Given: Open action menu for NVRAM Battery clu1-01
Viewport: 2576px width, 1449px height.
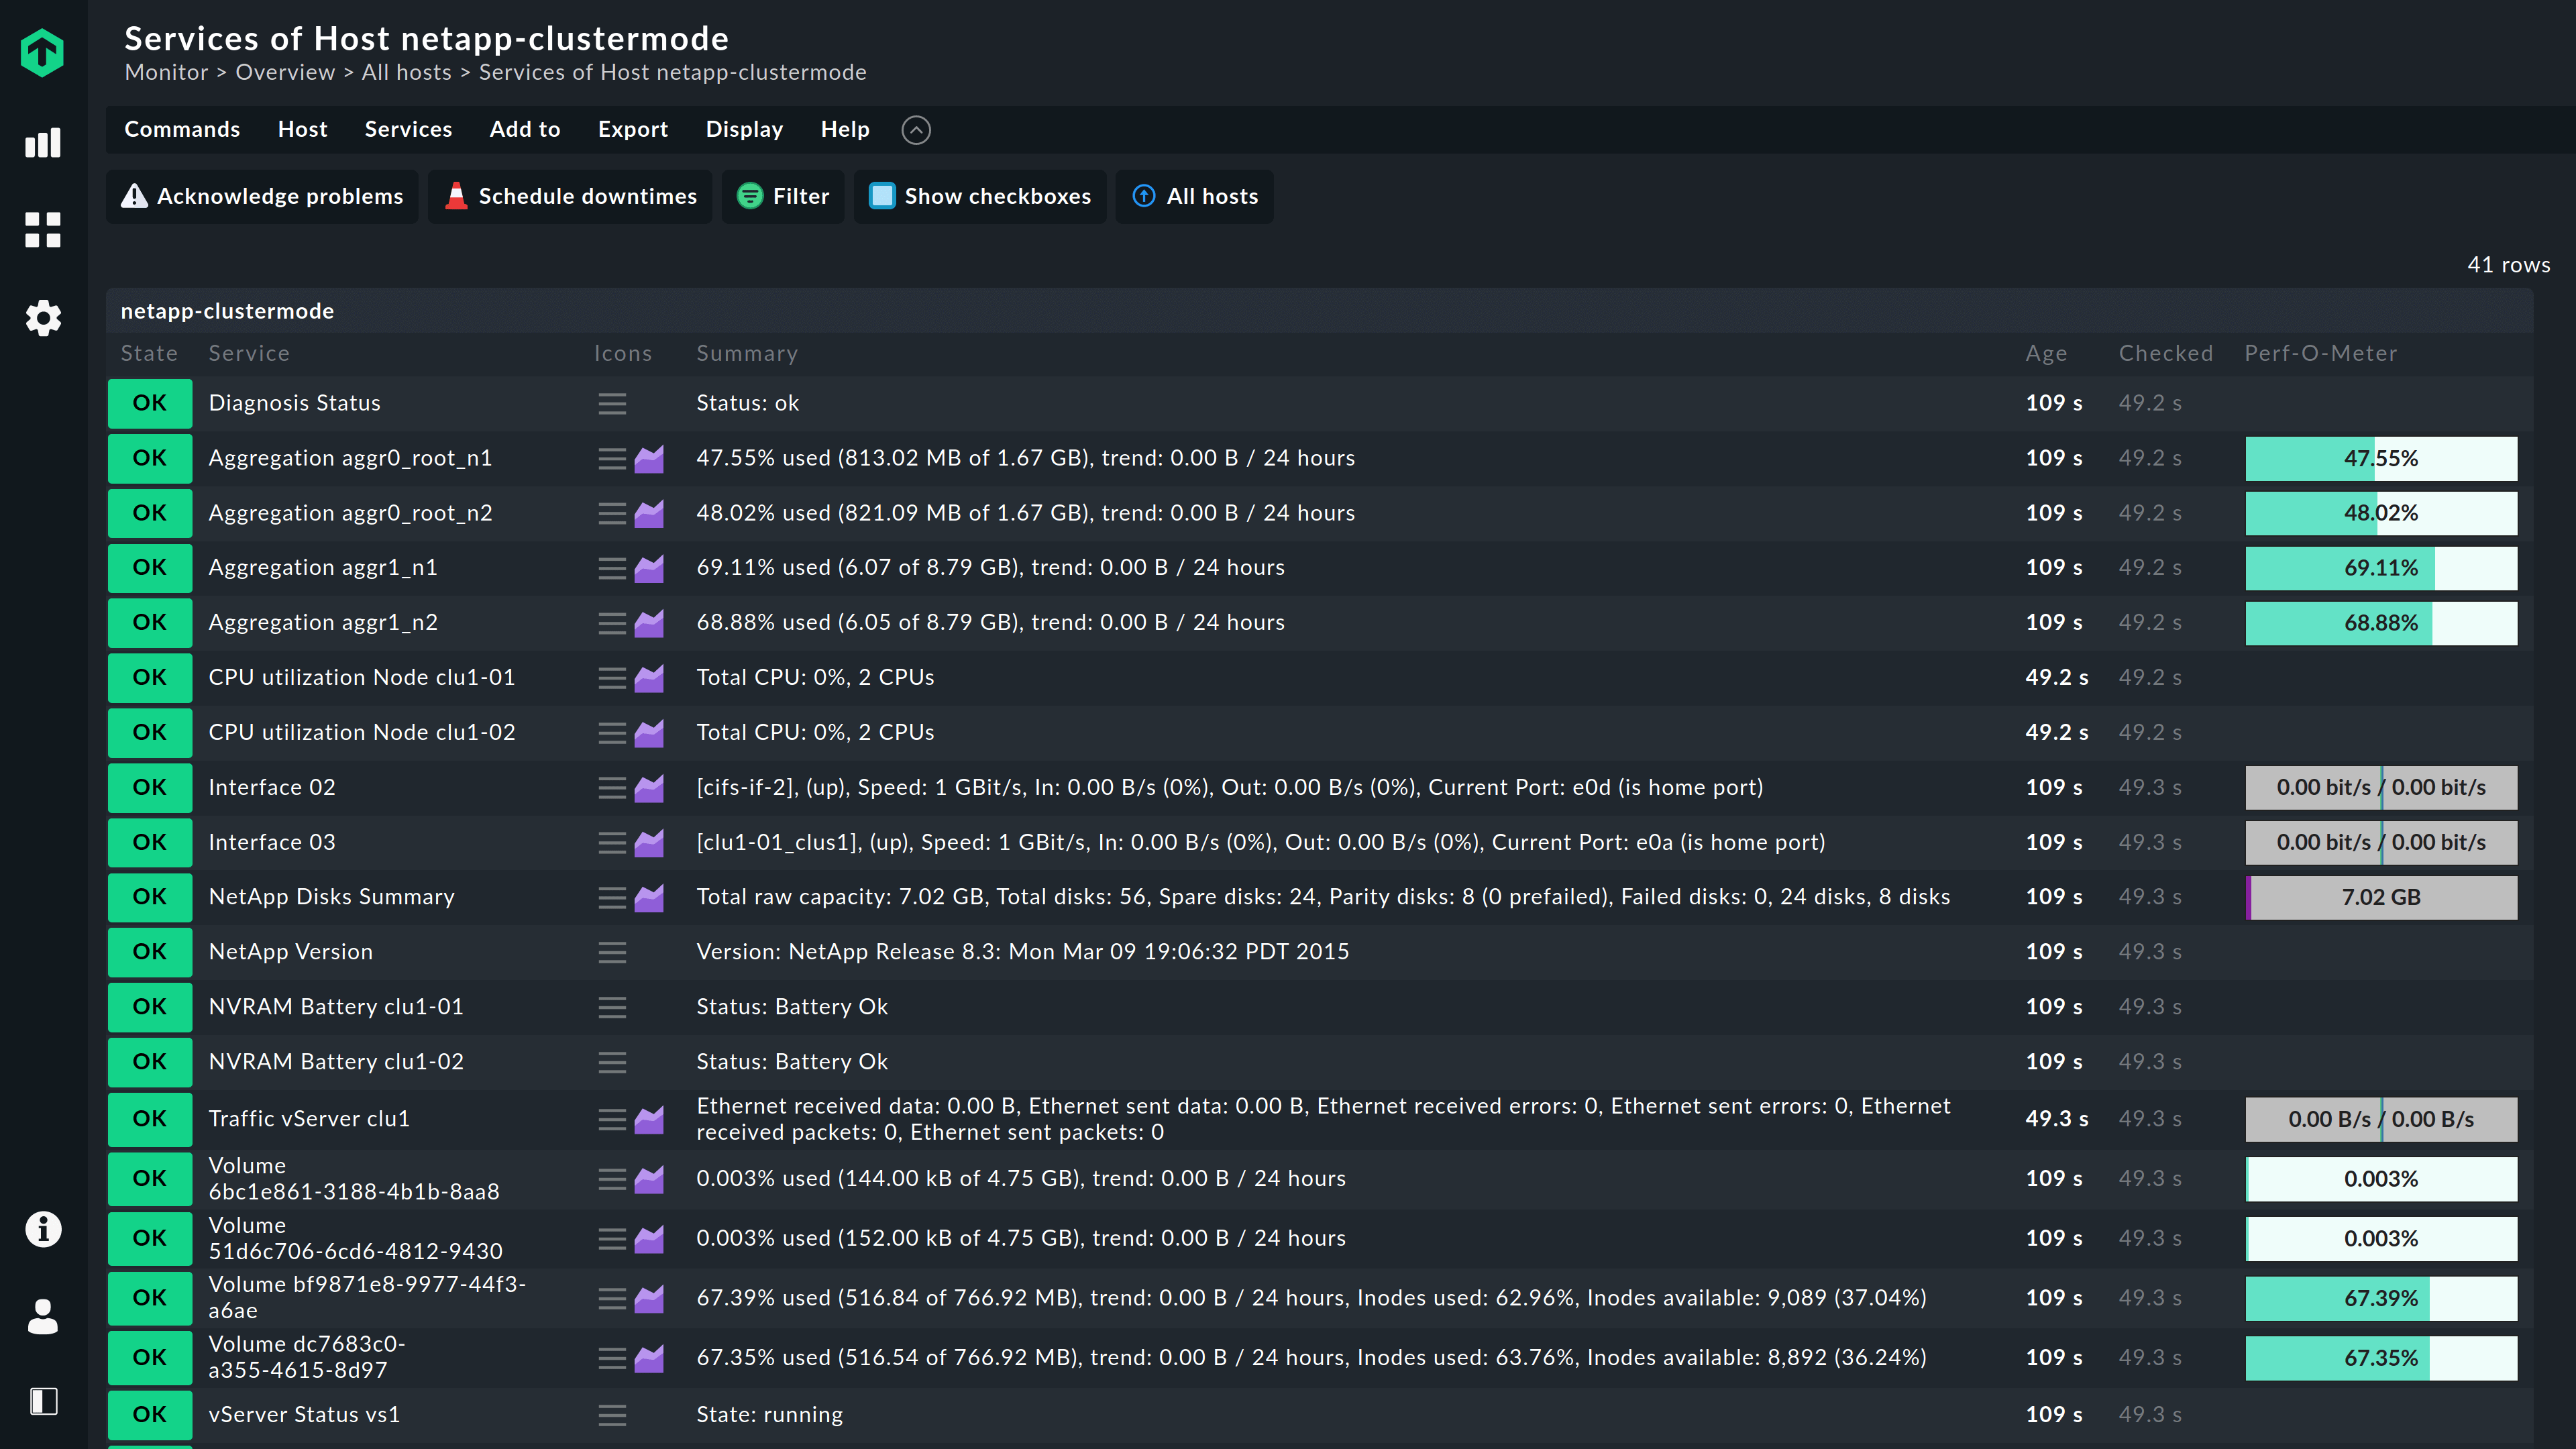Looking at the screenshot, I should [612, 1007].
